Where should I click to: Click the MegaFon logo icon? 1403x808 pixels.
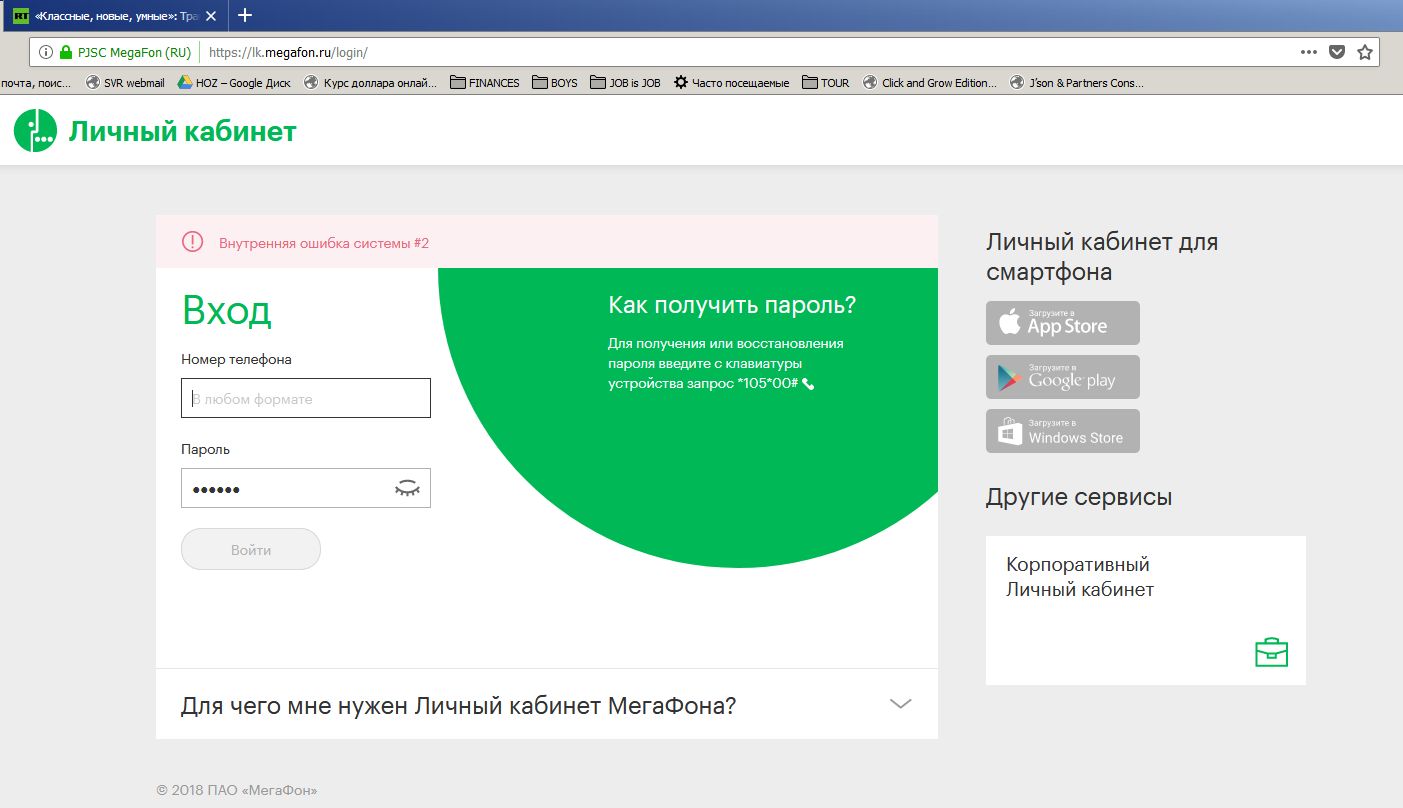(35, 131)
